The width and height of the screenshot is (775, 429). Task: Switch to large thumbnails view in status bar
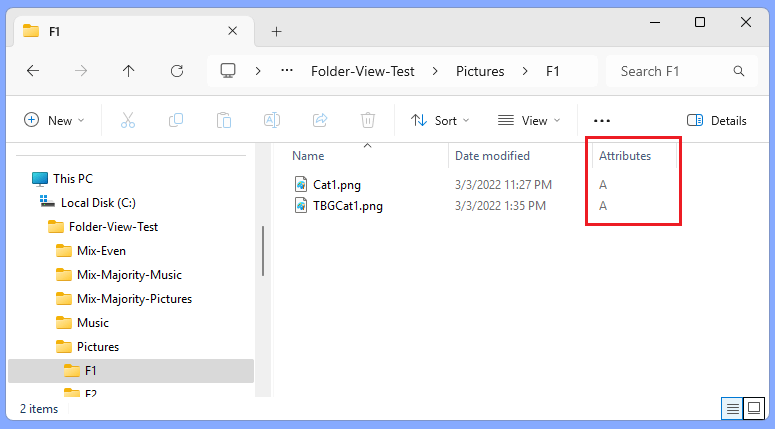point(754,408)
